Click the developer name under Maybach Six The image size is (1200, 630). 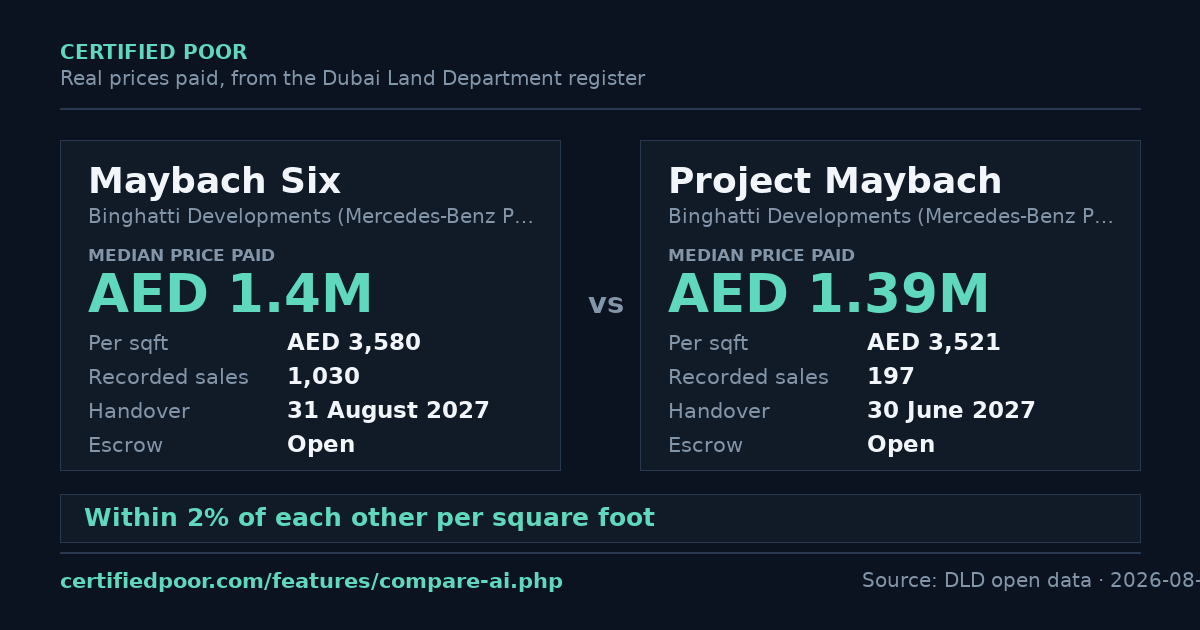coord(310,217)
